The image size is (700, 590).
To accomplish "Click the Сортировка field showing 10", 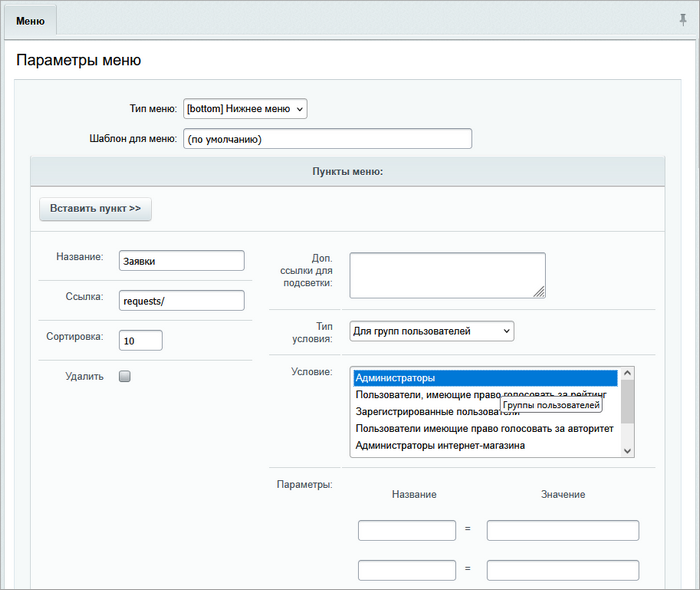I will [140, 340].
